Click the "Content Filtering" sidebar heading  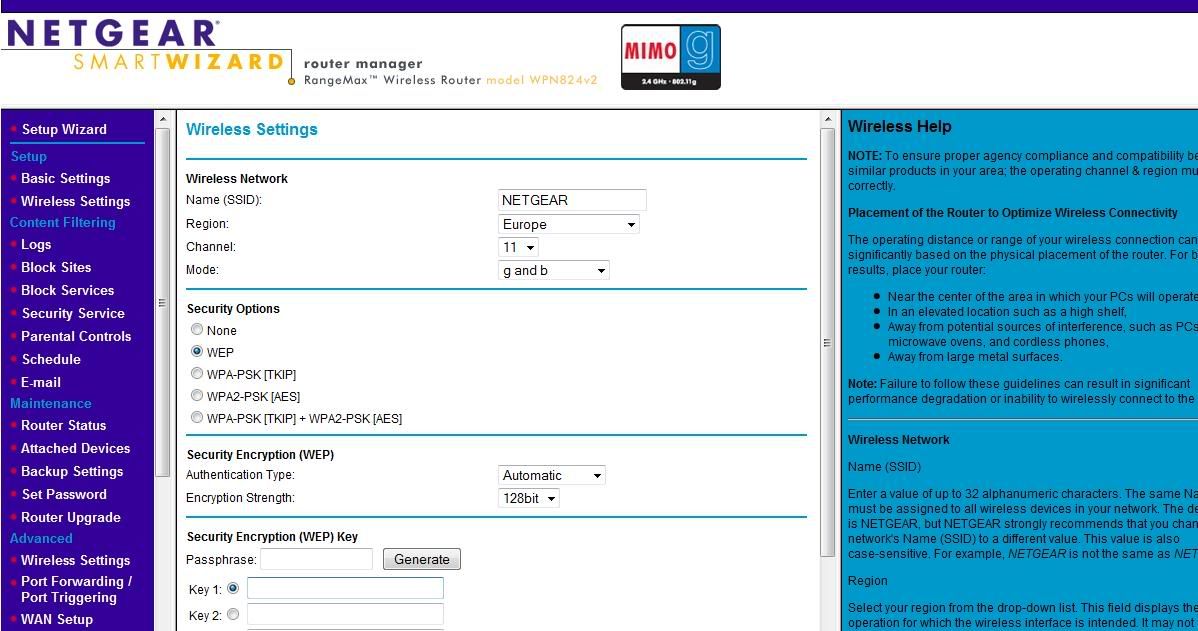pyautogui.click(x=63, y=222)
